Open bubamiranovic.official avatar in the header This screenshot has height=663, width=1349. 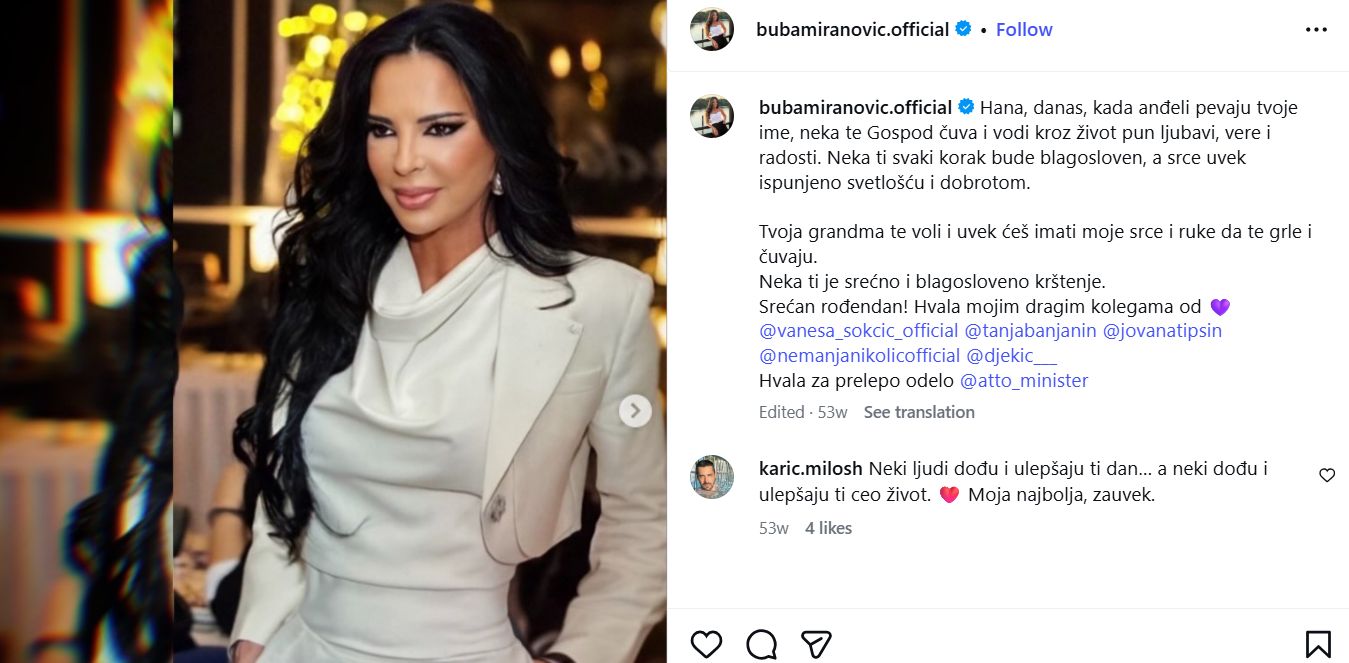[x=712, y=30]
